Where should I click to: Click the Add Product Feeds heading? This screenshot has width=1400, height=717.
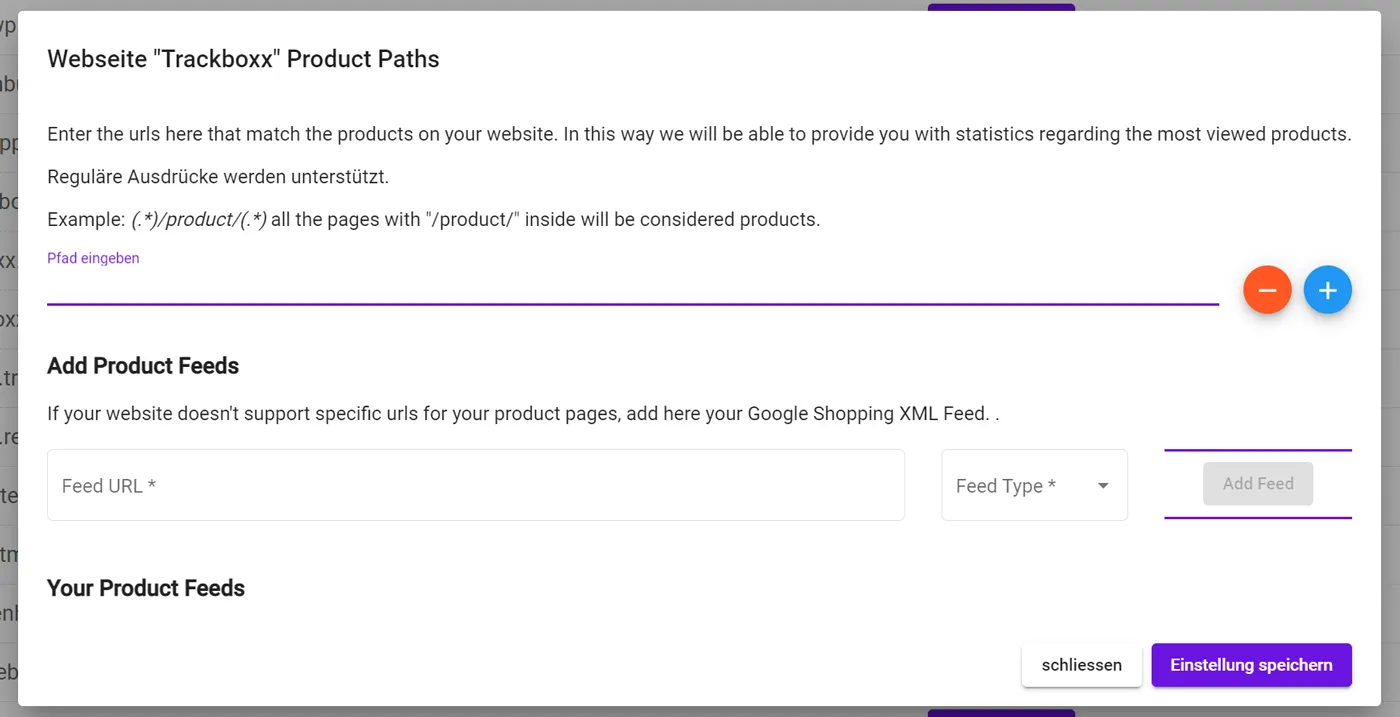(x=143, y=366)
